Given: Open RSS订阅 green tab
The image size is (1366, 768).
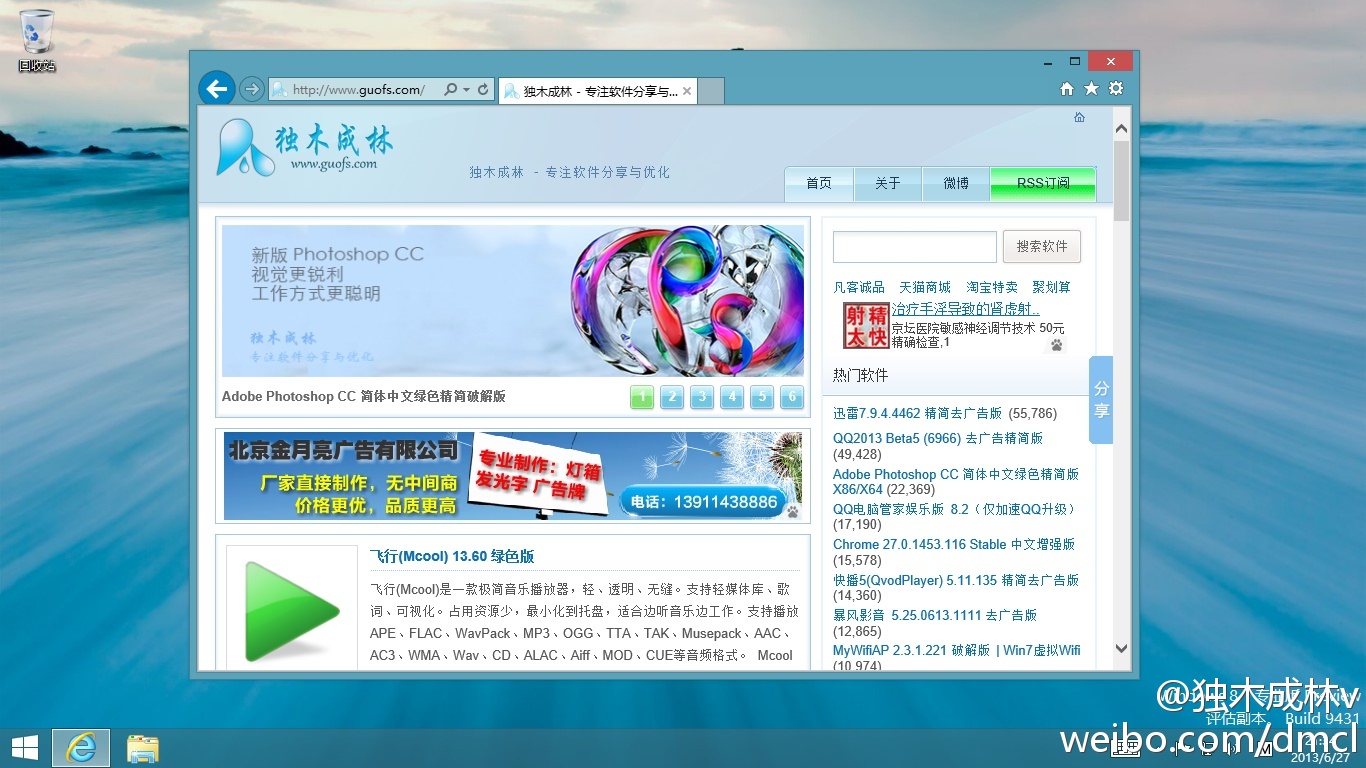Looking at the screenshot, I should pyautogui.click(x=1043, y=184).
